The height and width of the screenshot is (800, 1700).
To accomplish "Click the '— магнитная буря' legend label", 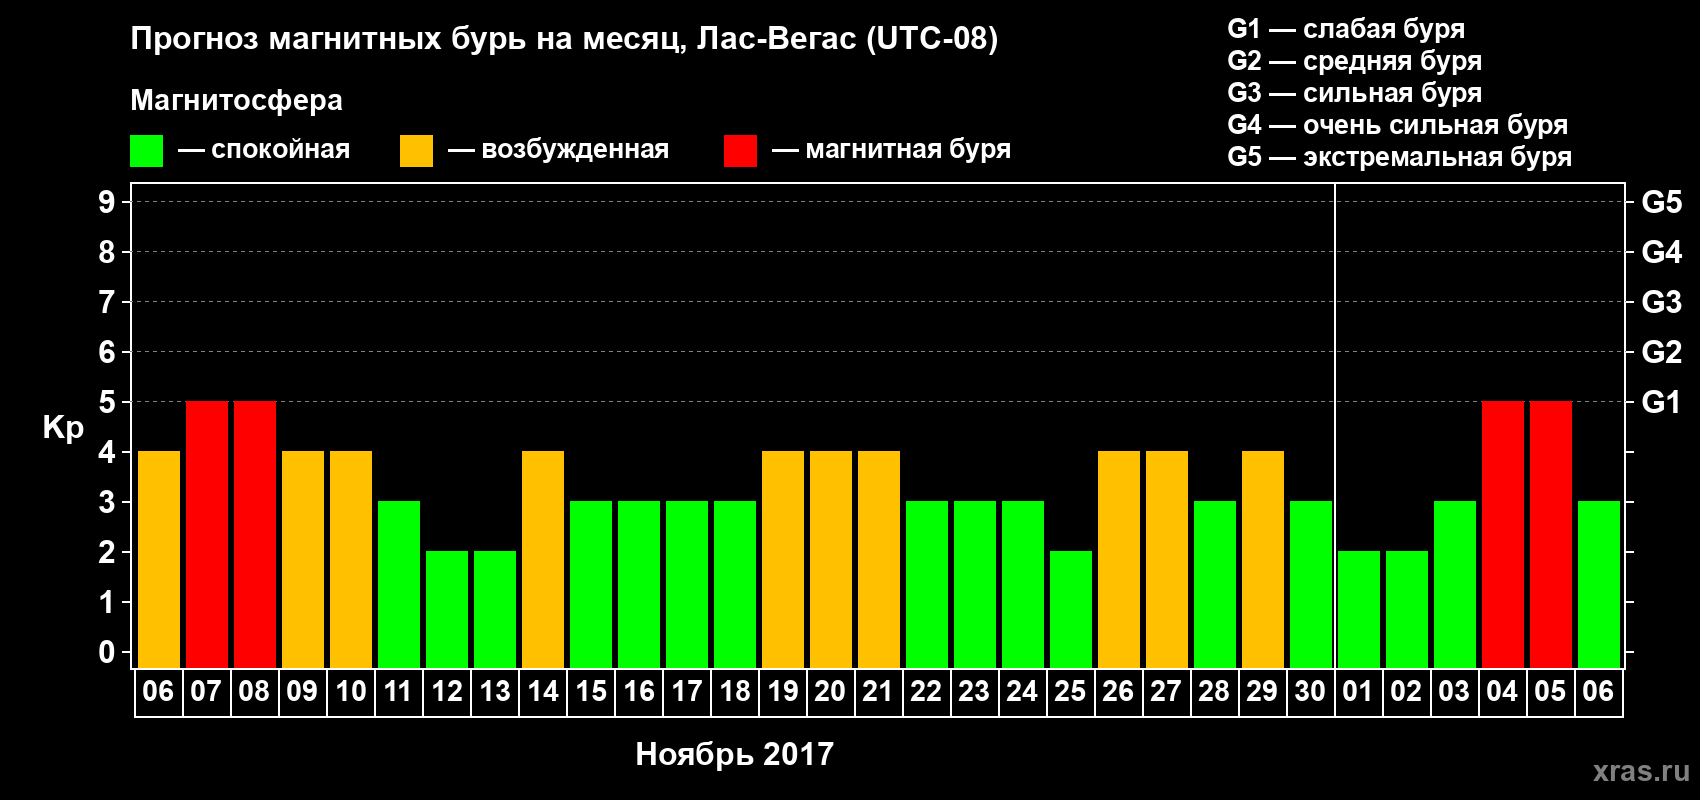I will point(891,150).
